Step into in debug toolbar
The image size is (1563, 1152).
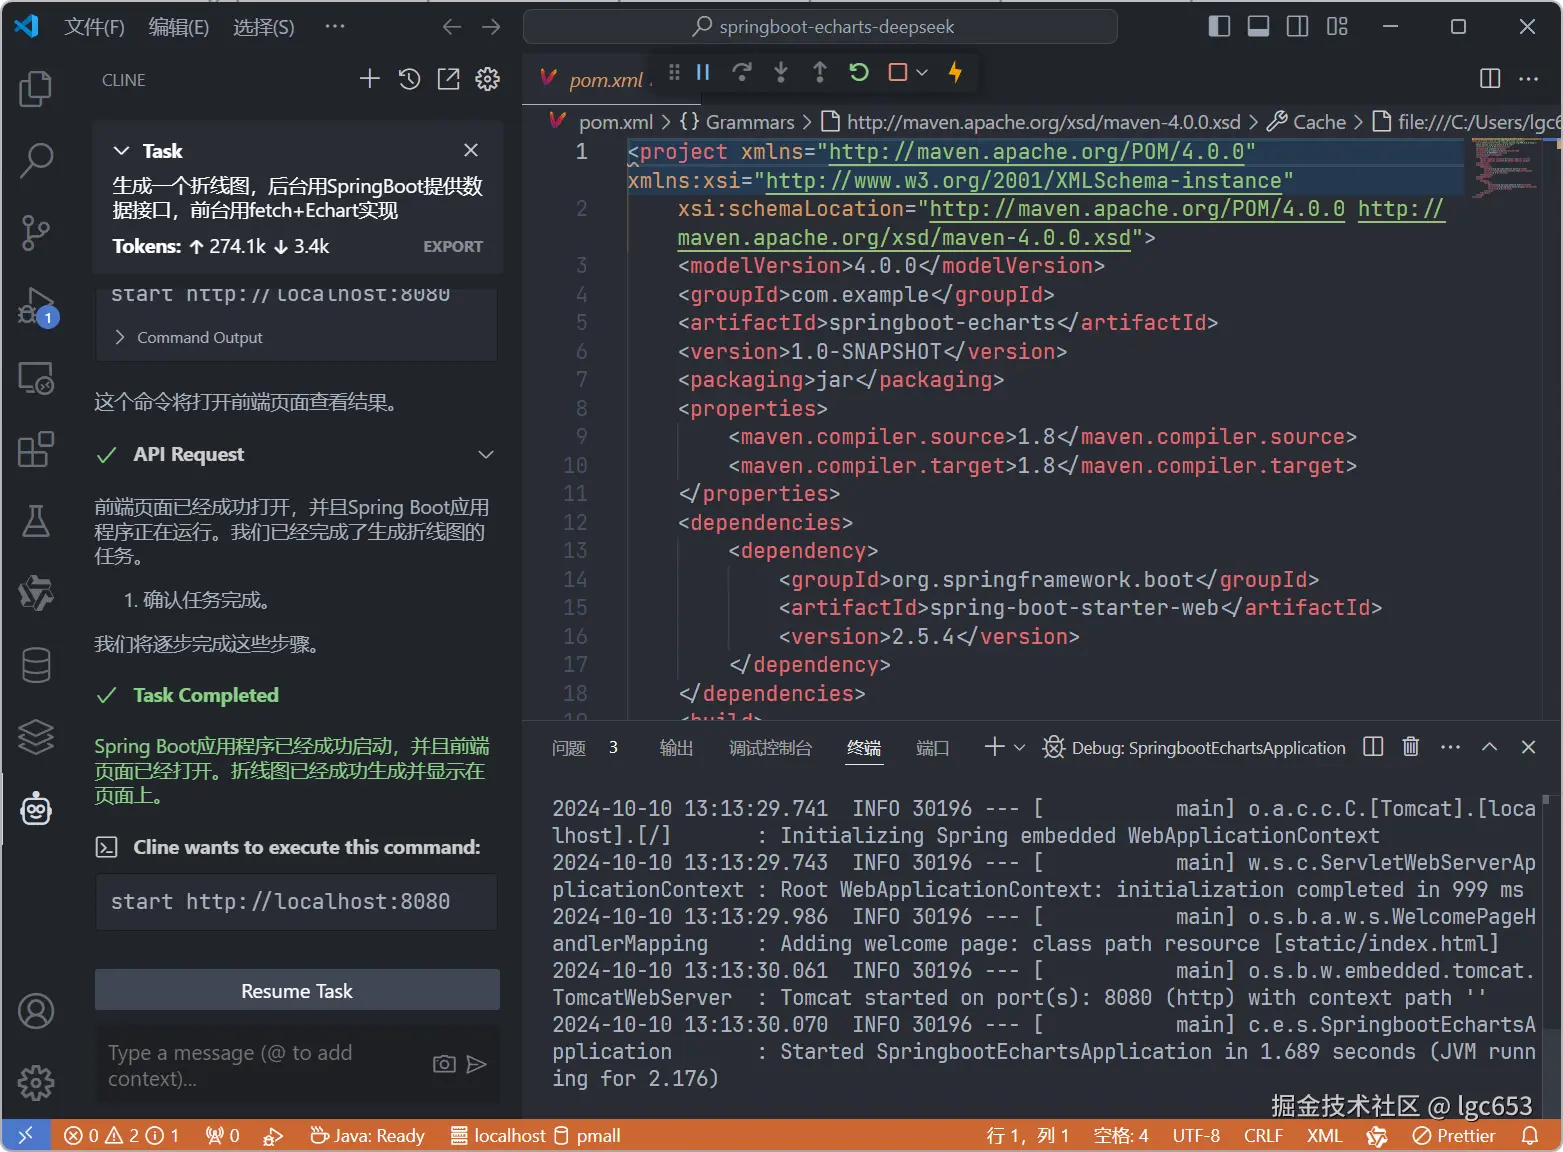click(x=781, y=72)
